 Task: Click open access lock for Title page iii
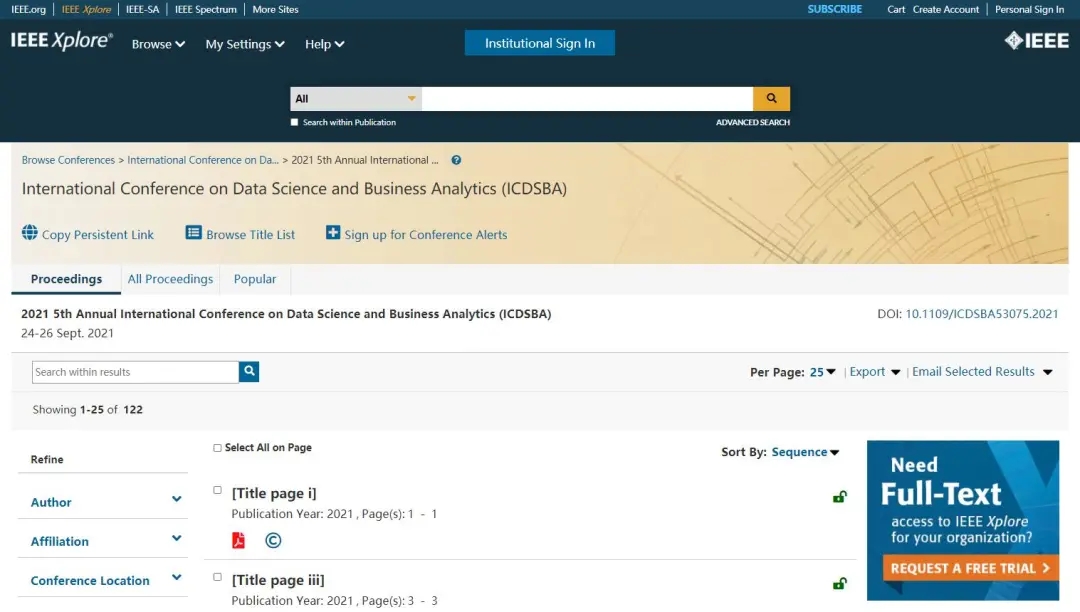point(839,583)
